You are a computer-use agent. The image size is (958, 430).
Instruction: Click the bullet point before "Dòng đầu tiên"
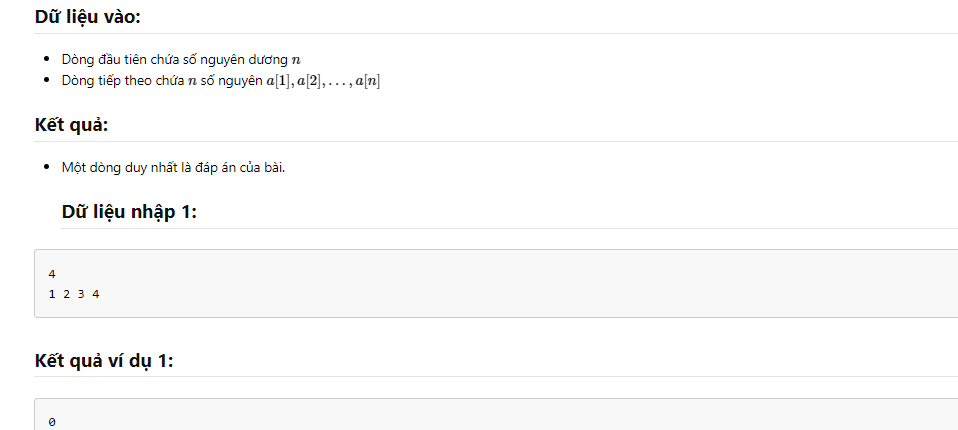click(x=46, y=59)
